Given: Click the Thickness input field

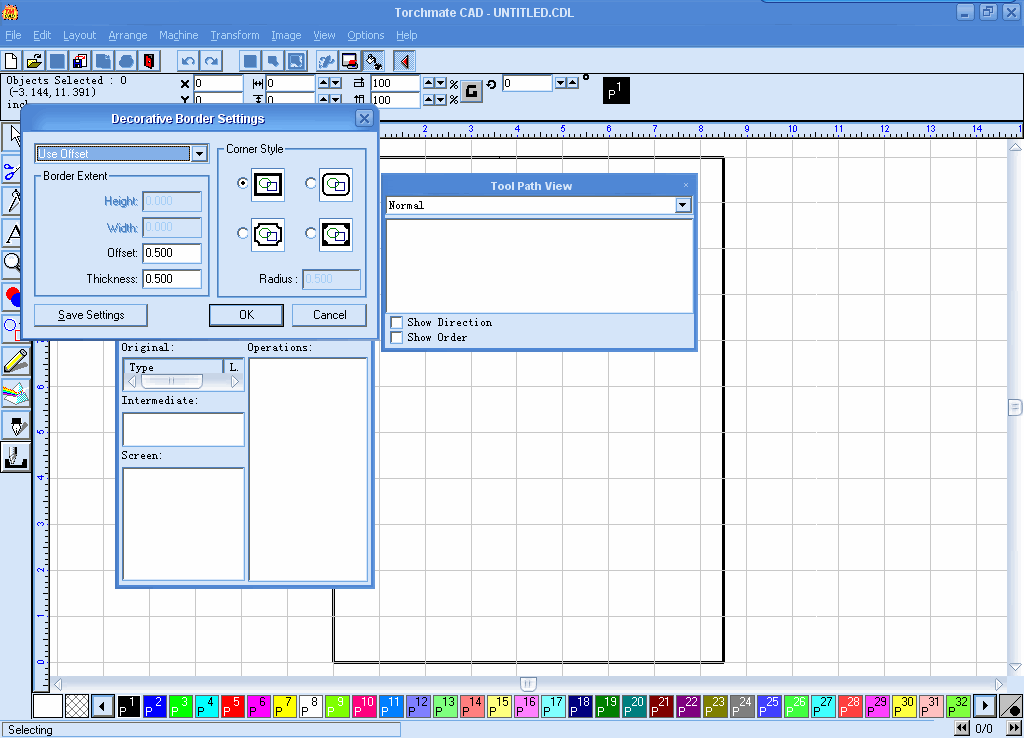Looking at the screenshot, I should [x=172, y=279].
